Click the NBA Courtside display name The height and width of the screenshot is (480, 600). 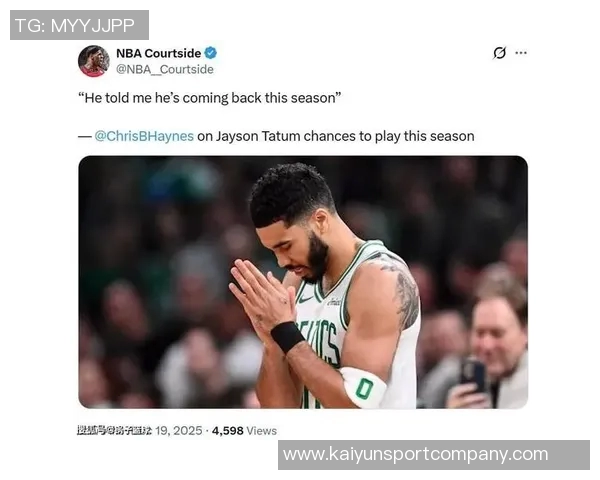(158, 53)
